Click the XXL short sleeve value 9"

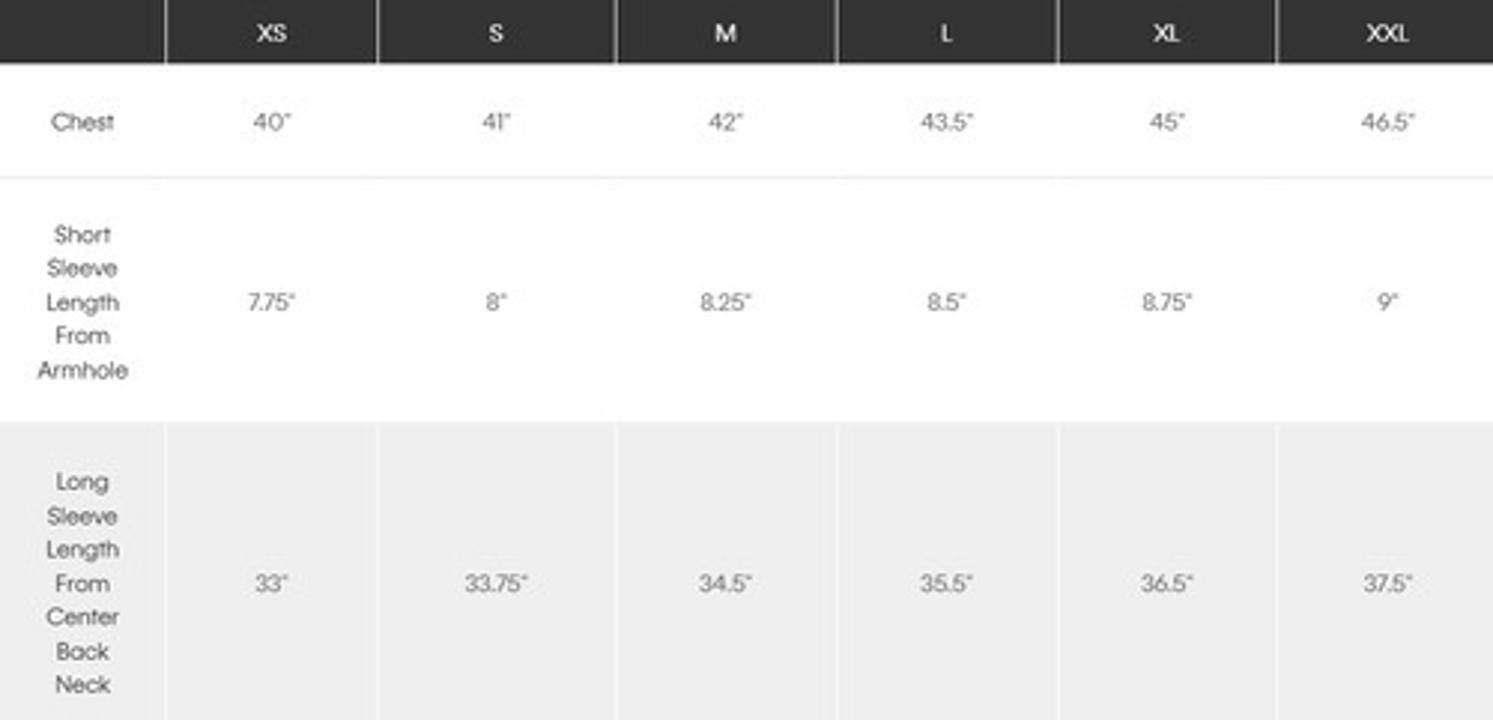[x=1387, y=302]
